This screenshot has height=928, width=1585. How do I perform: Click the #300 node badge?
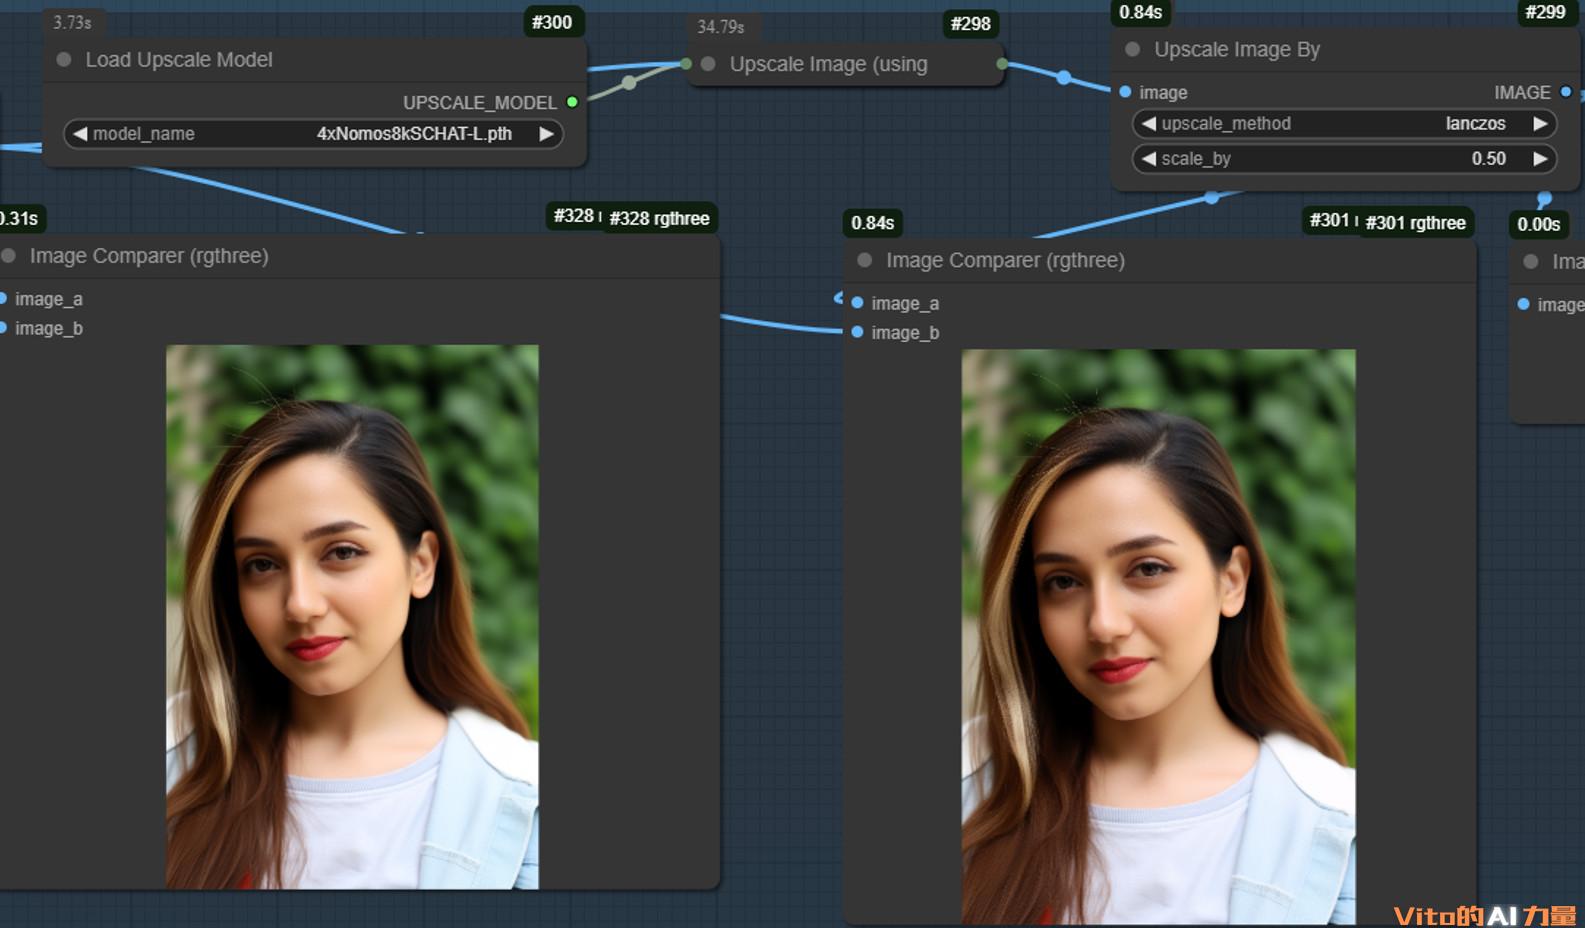click(x=552, y=22)
